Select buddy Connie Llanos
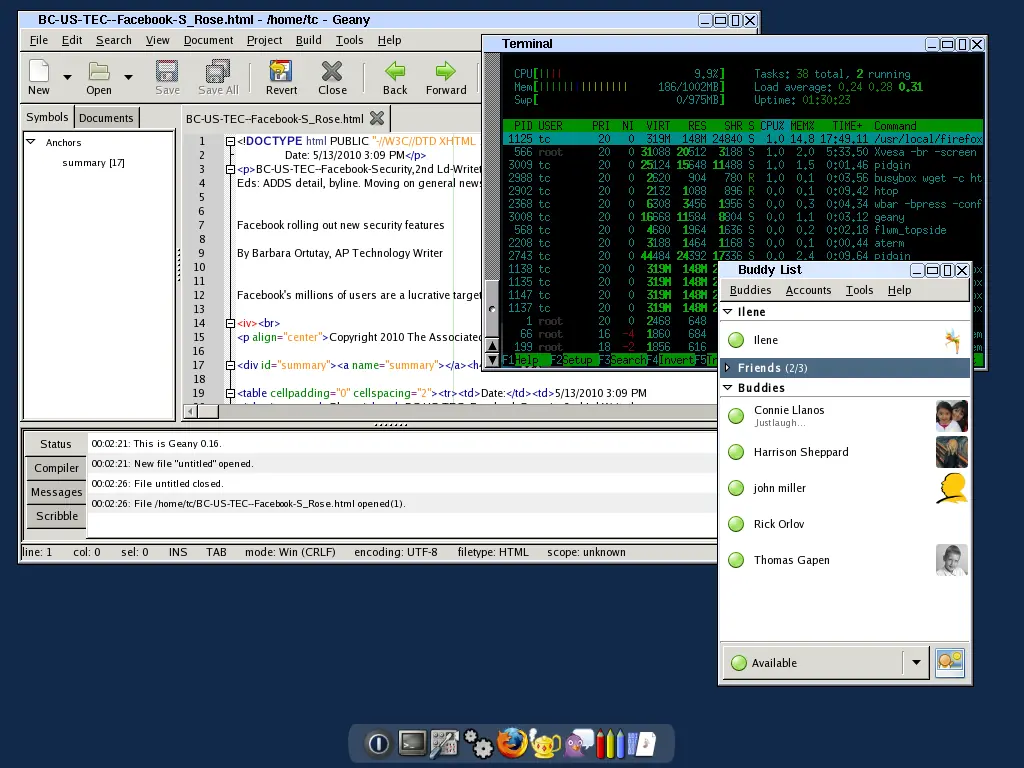 (x=845, y=416)
